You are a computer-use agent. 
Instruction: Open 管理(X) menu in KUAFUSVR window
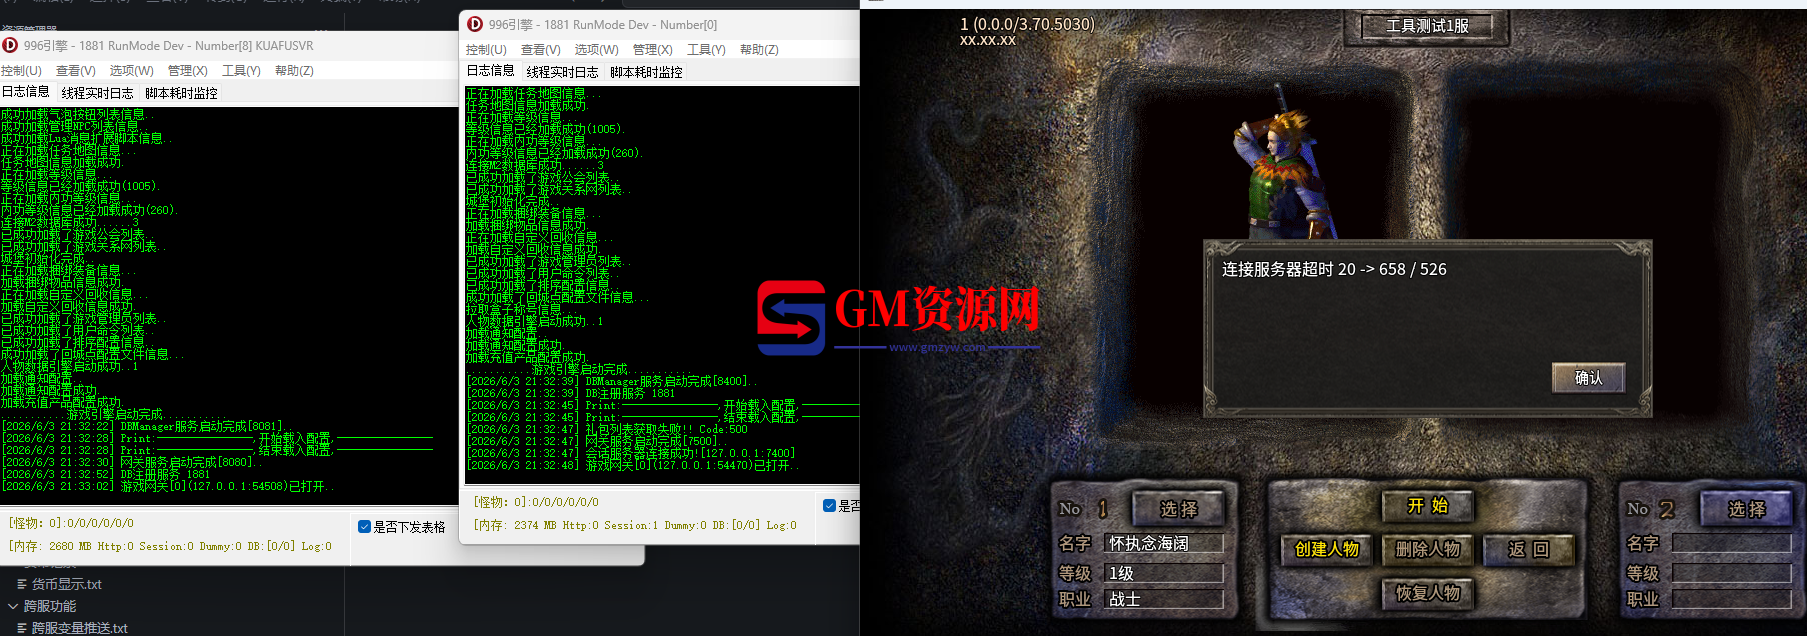pos(187,71)
